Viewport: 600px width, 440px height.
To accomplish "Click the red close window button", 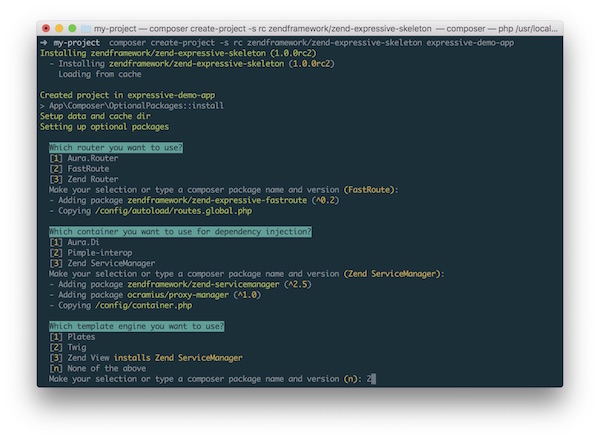I will pos(46,28).
